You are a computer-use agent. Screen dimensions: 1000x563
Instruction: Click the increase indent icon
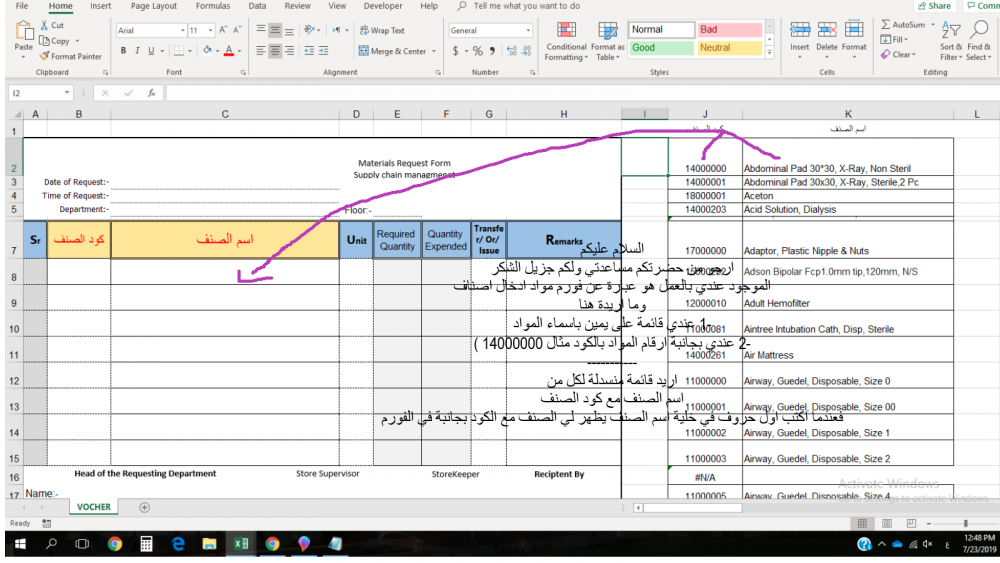(x=323, y=50)
